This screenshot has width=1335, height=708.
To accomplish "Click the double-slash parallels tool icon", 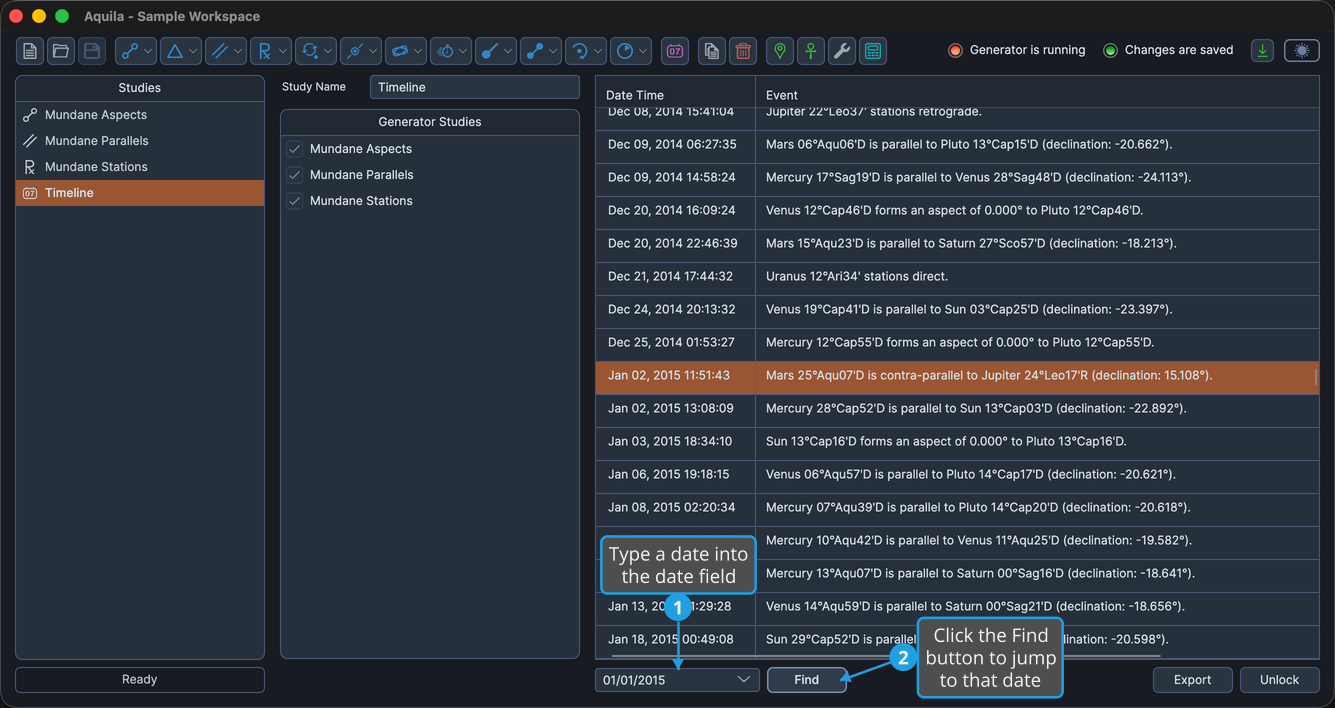I will tap(219, 51).
